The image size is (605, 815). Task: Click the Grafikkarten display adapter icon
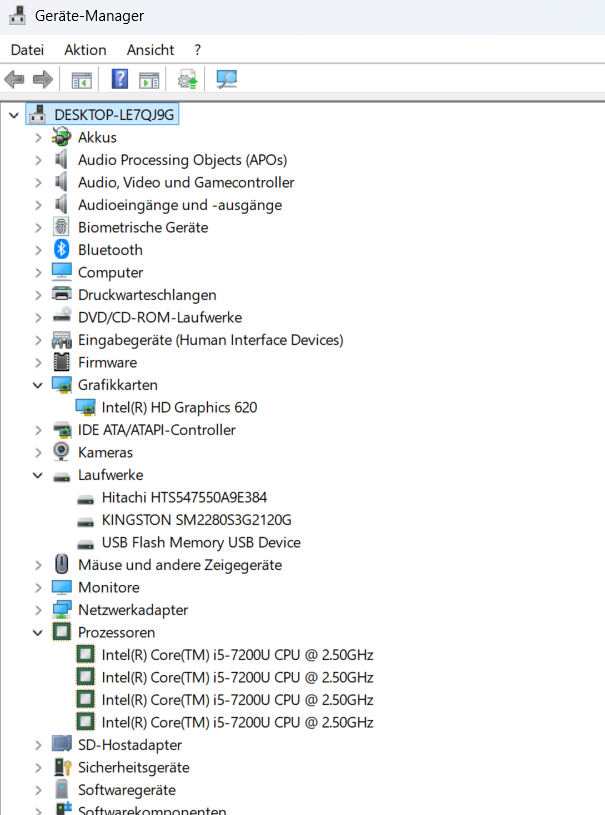coord(61,385)
